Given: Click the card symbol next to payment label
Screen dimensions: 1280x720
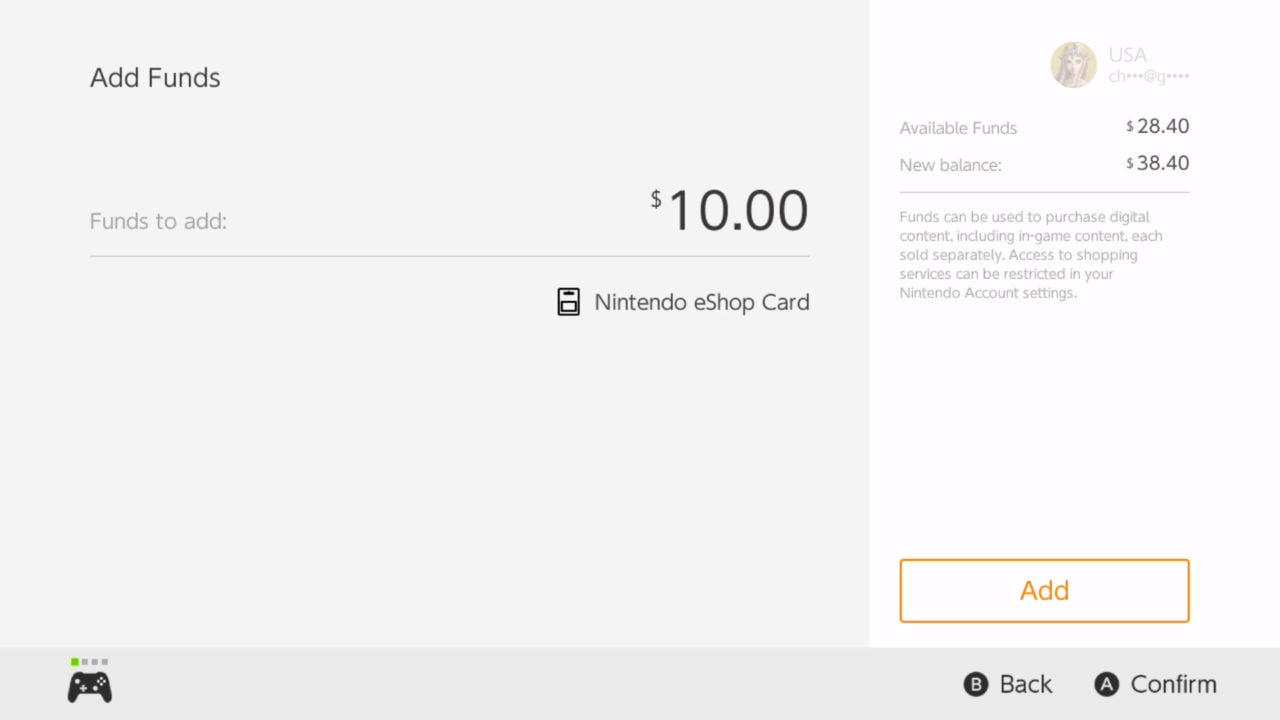Looking at the screenshot, I should 568,301.
